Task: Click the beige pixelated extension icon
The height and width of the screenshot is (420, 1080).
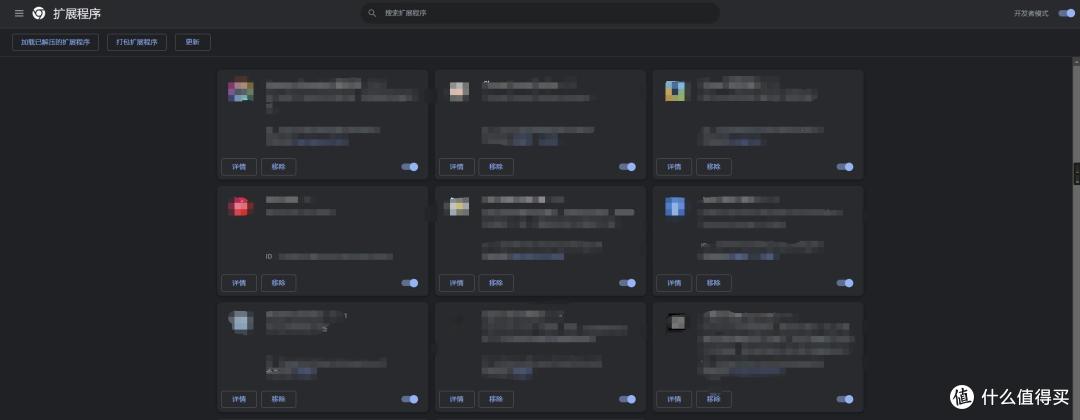Action: tap(459, 91)
